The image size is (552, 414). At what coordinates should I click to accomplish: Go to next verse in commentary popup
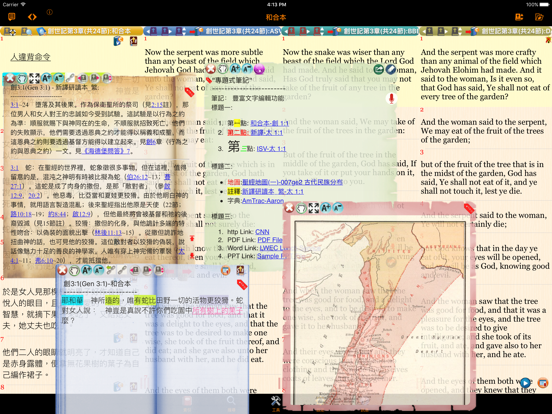tap(95, 78)
